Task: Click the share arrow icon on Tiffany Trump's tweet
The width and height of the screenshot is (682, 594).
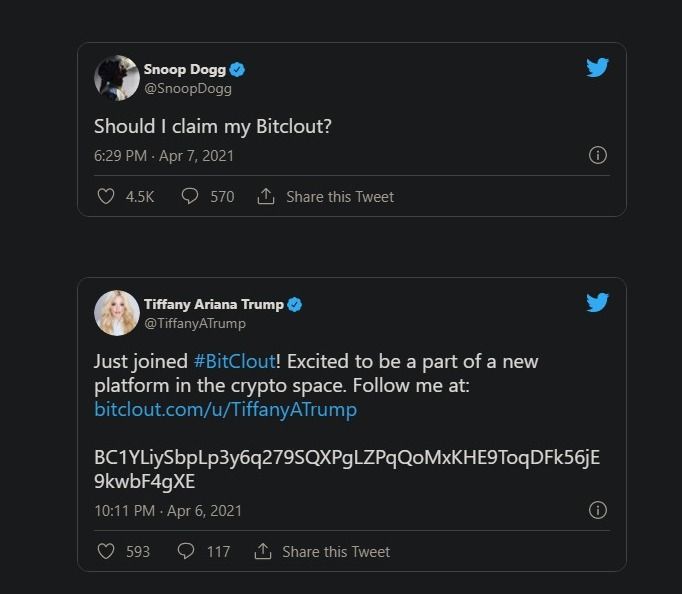Action: click(263, 551)
